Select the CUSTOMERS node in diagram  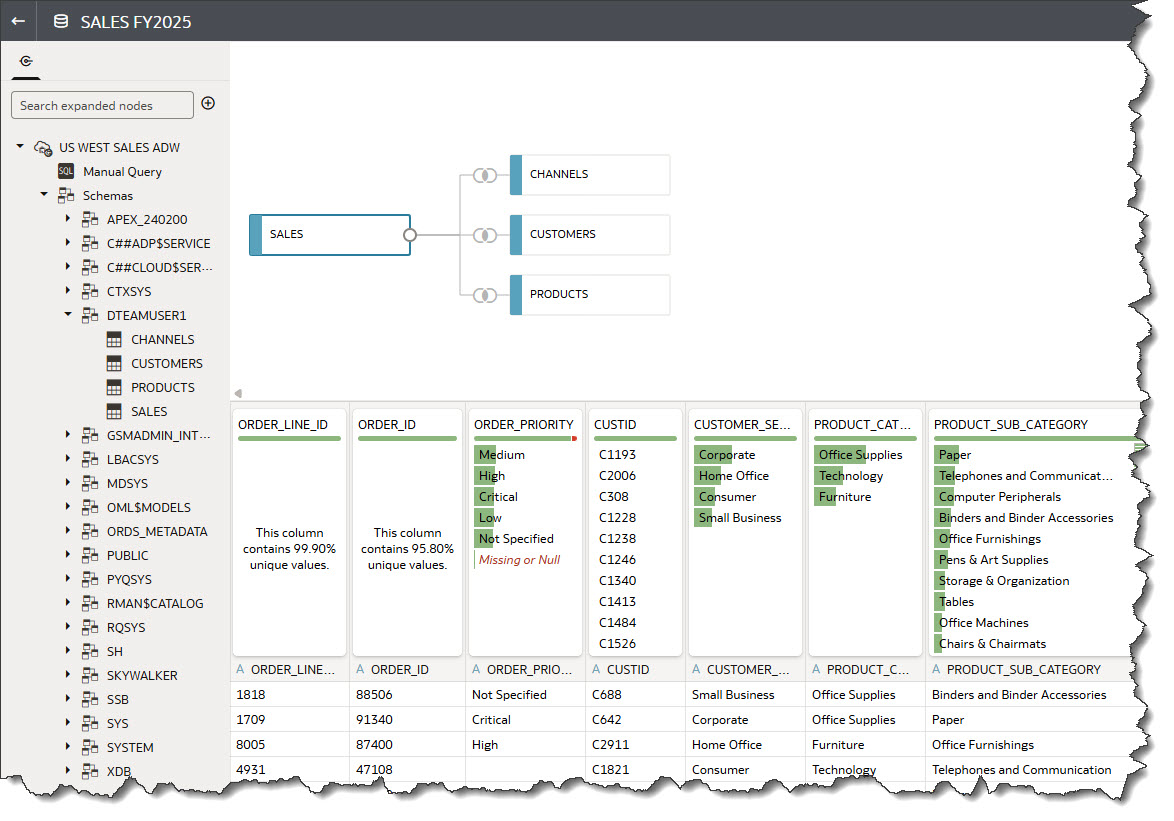[x=590, y=235]
